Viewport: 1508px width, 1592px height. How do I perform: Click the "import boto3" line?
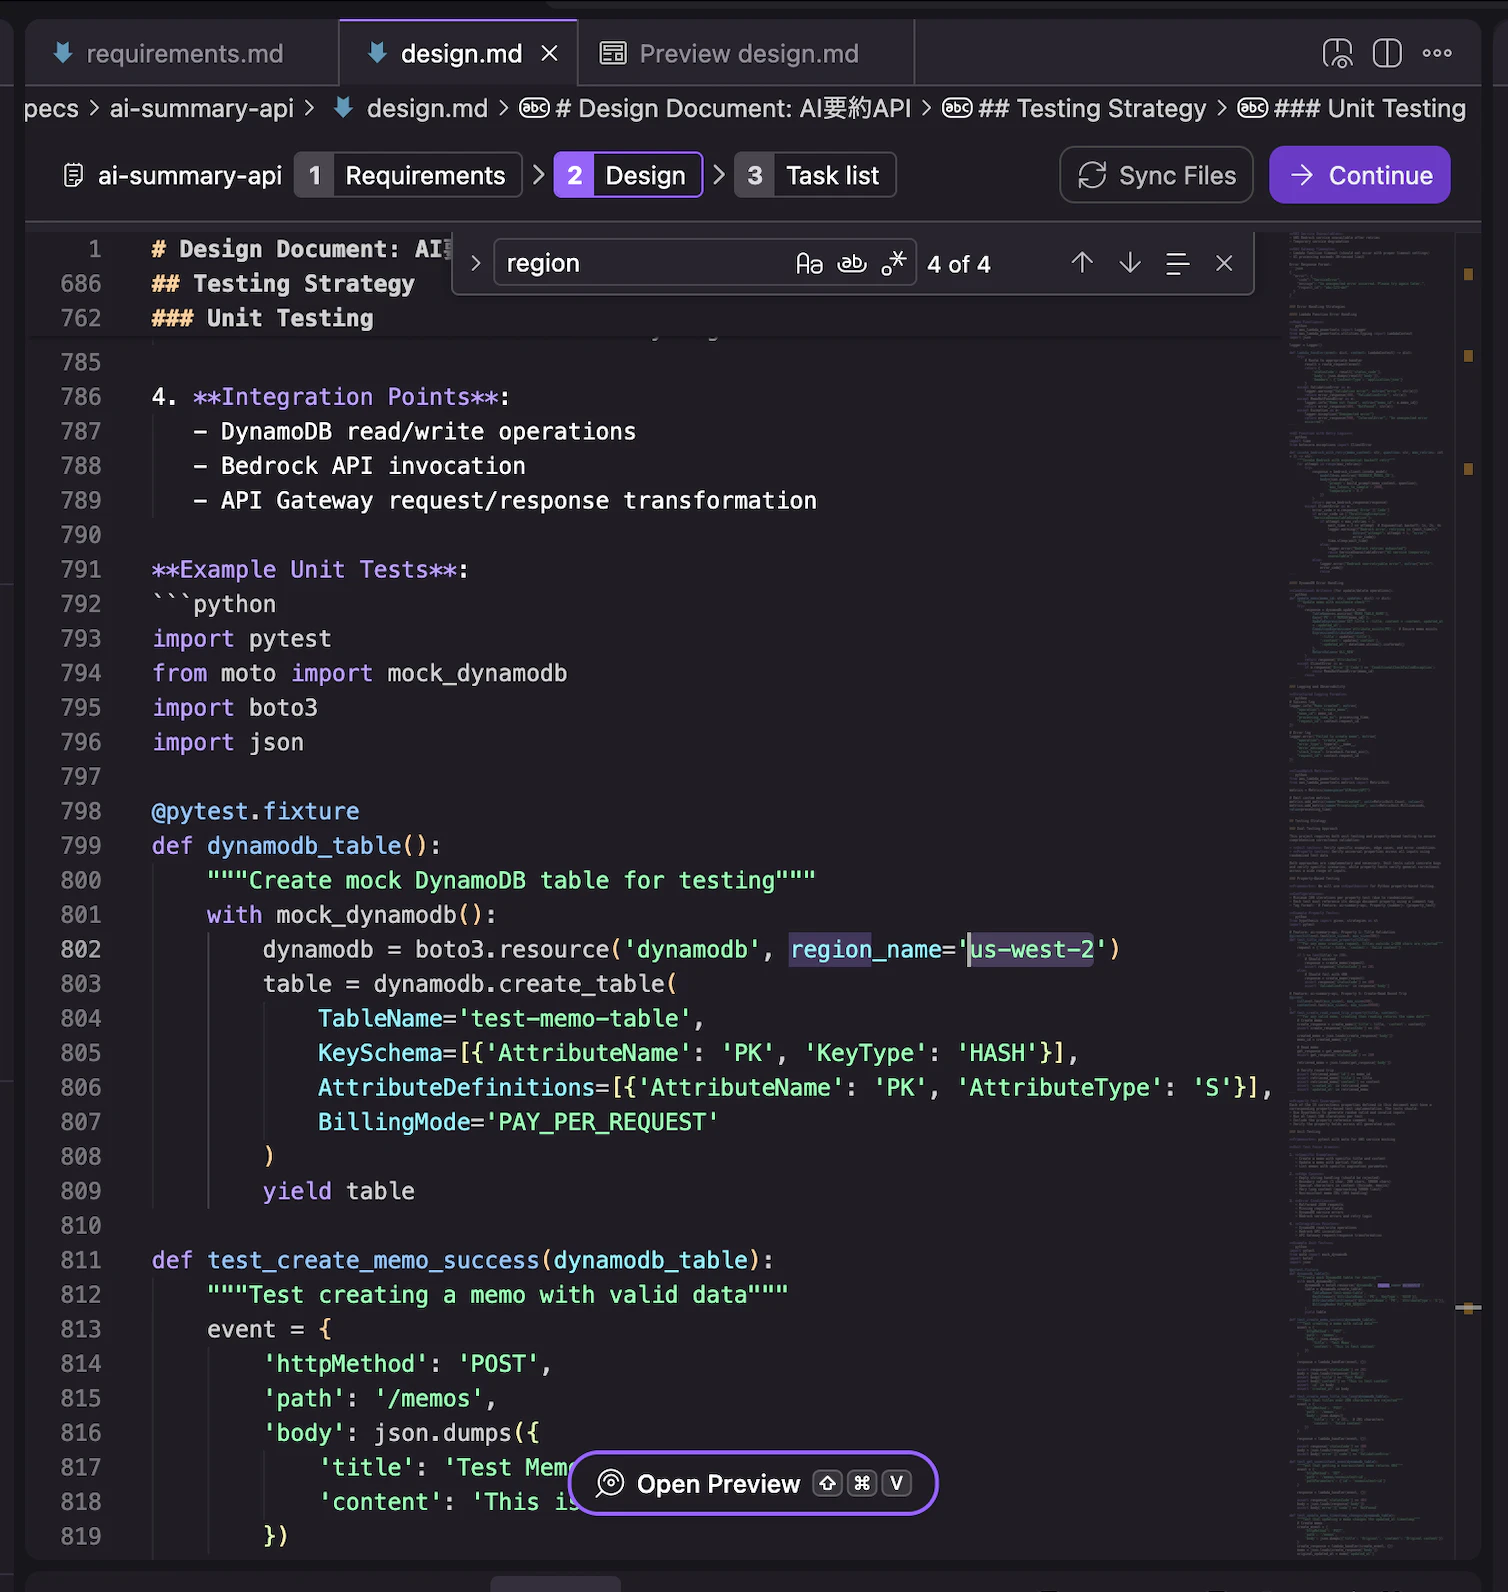(x=235, y=708)
